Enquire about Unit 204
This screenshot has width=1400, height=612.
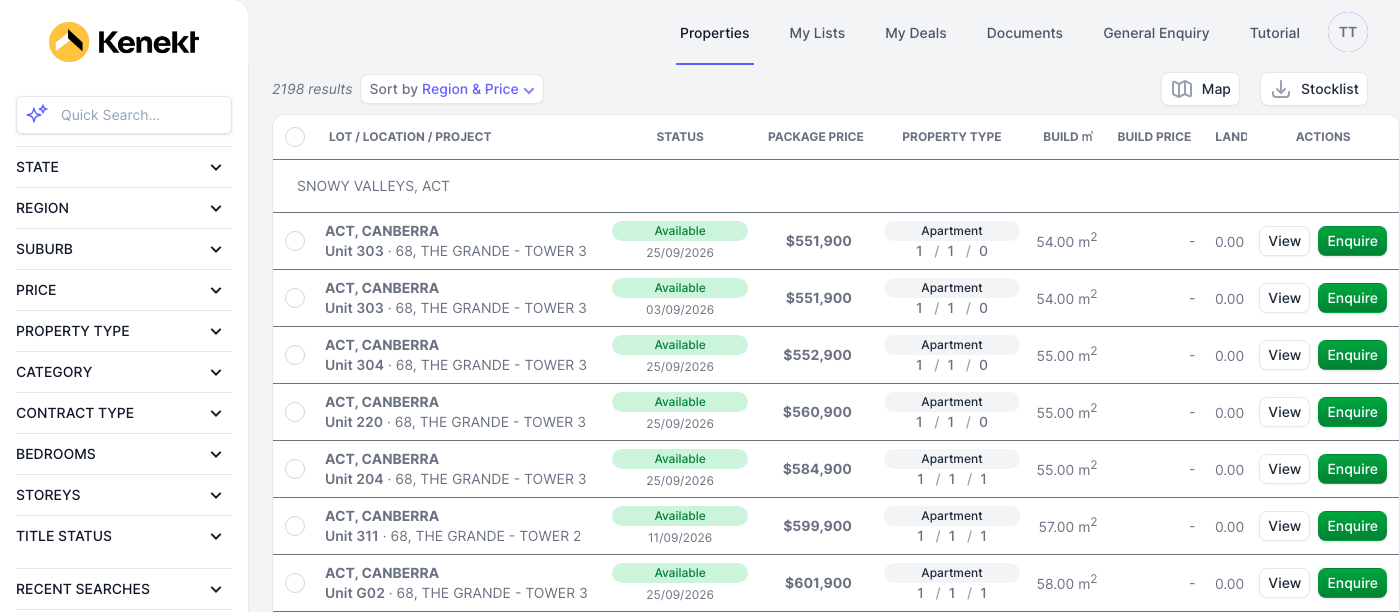pos(1352,469)
